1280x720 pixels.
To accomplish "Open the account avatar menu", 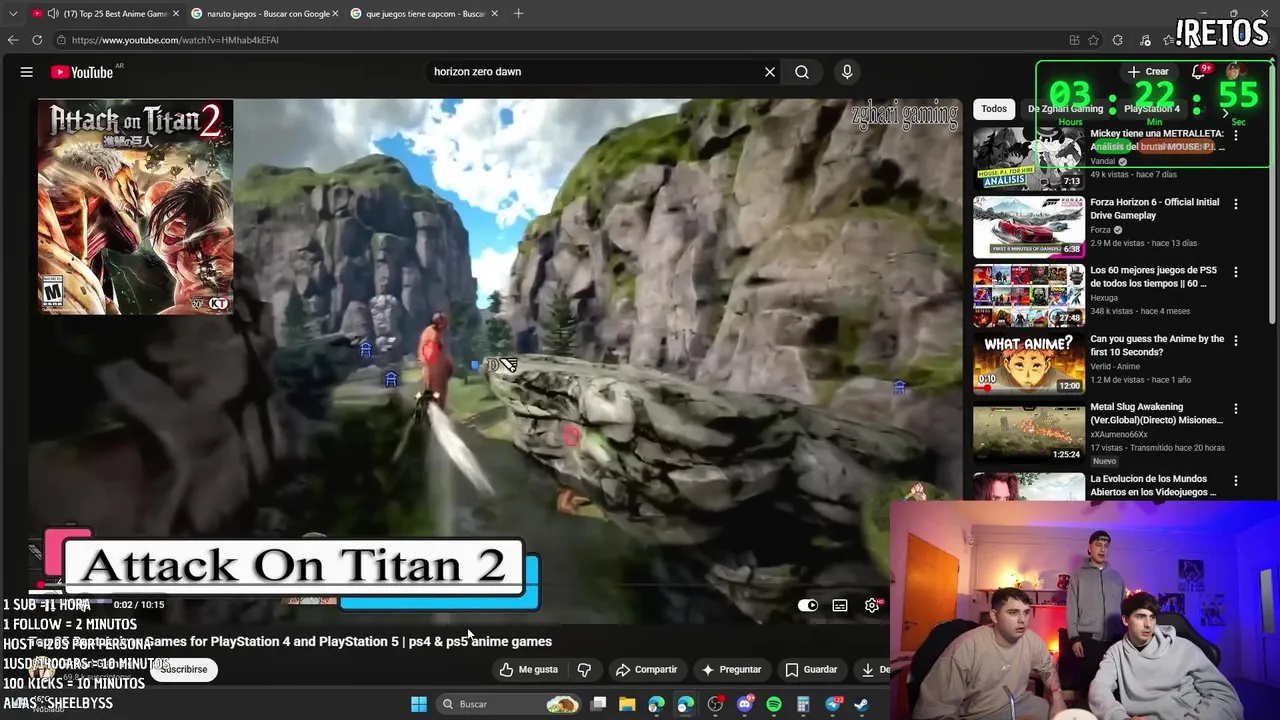I will click(x=1235, y=72).
